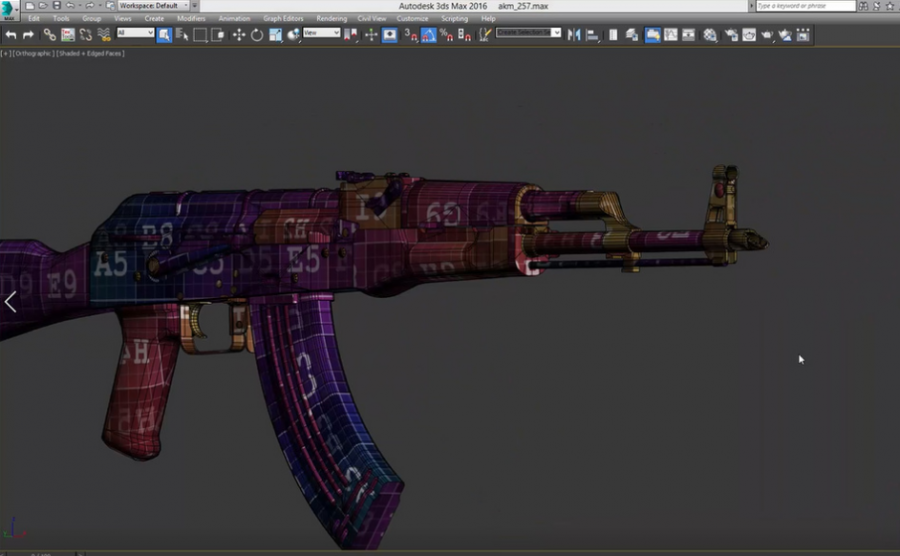
Task: Open the redo history dropdown arrow
Action: click(99, 6)
